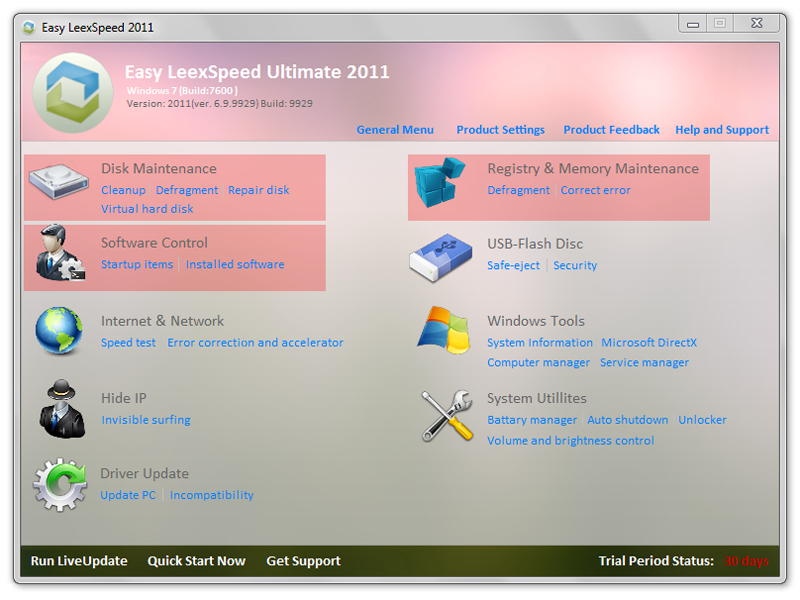
Task: Click the USB Safe-eject link
Action: 513,265
